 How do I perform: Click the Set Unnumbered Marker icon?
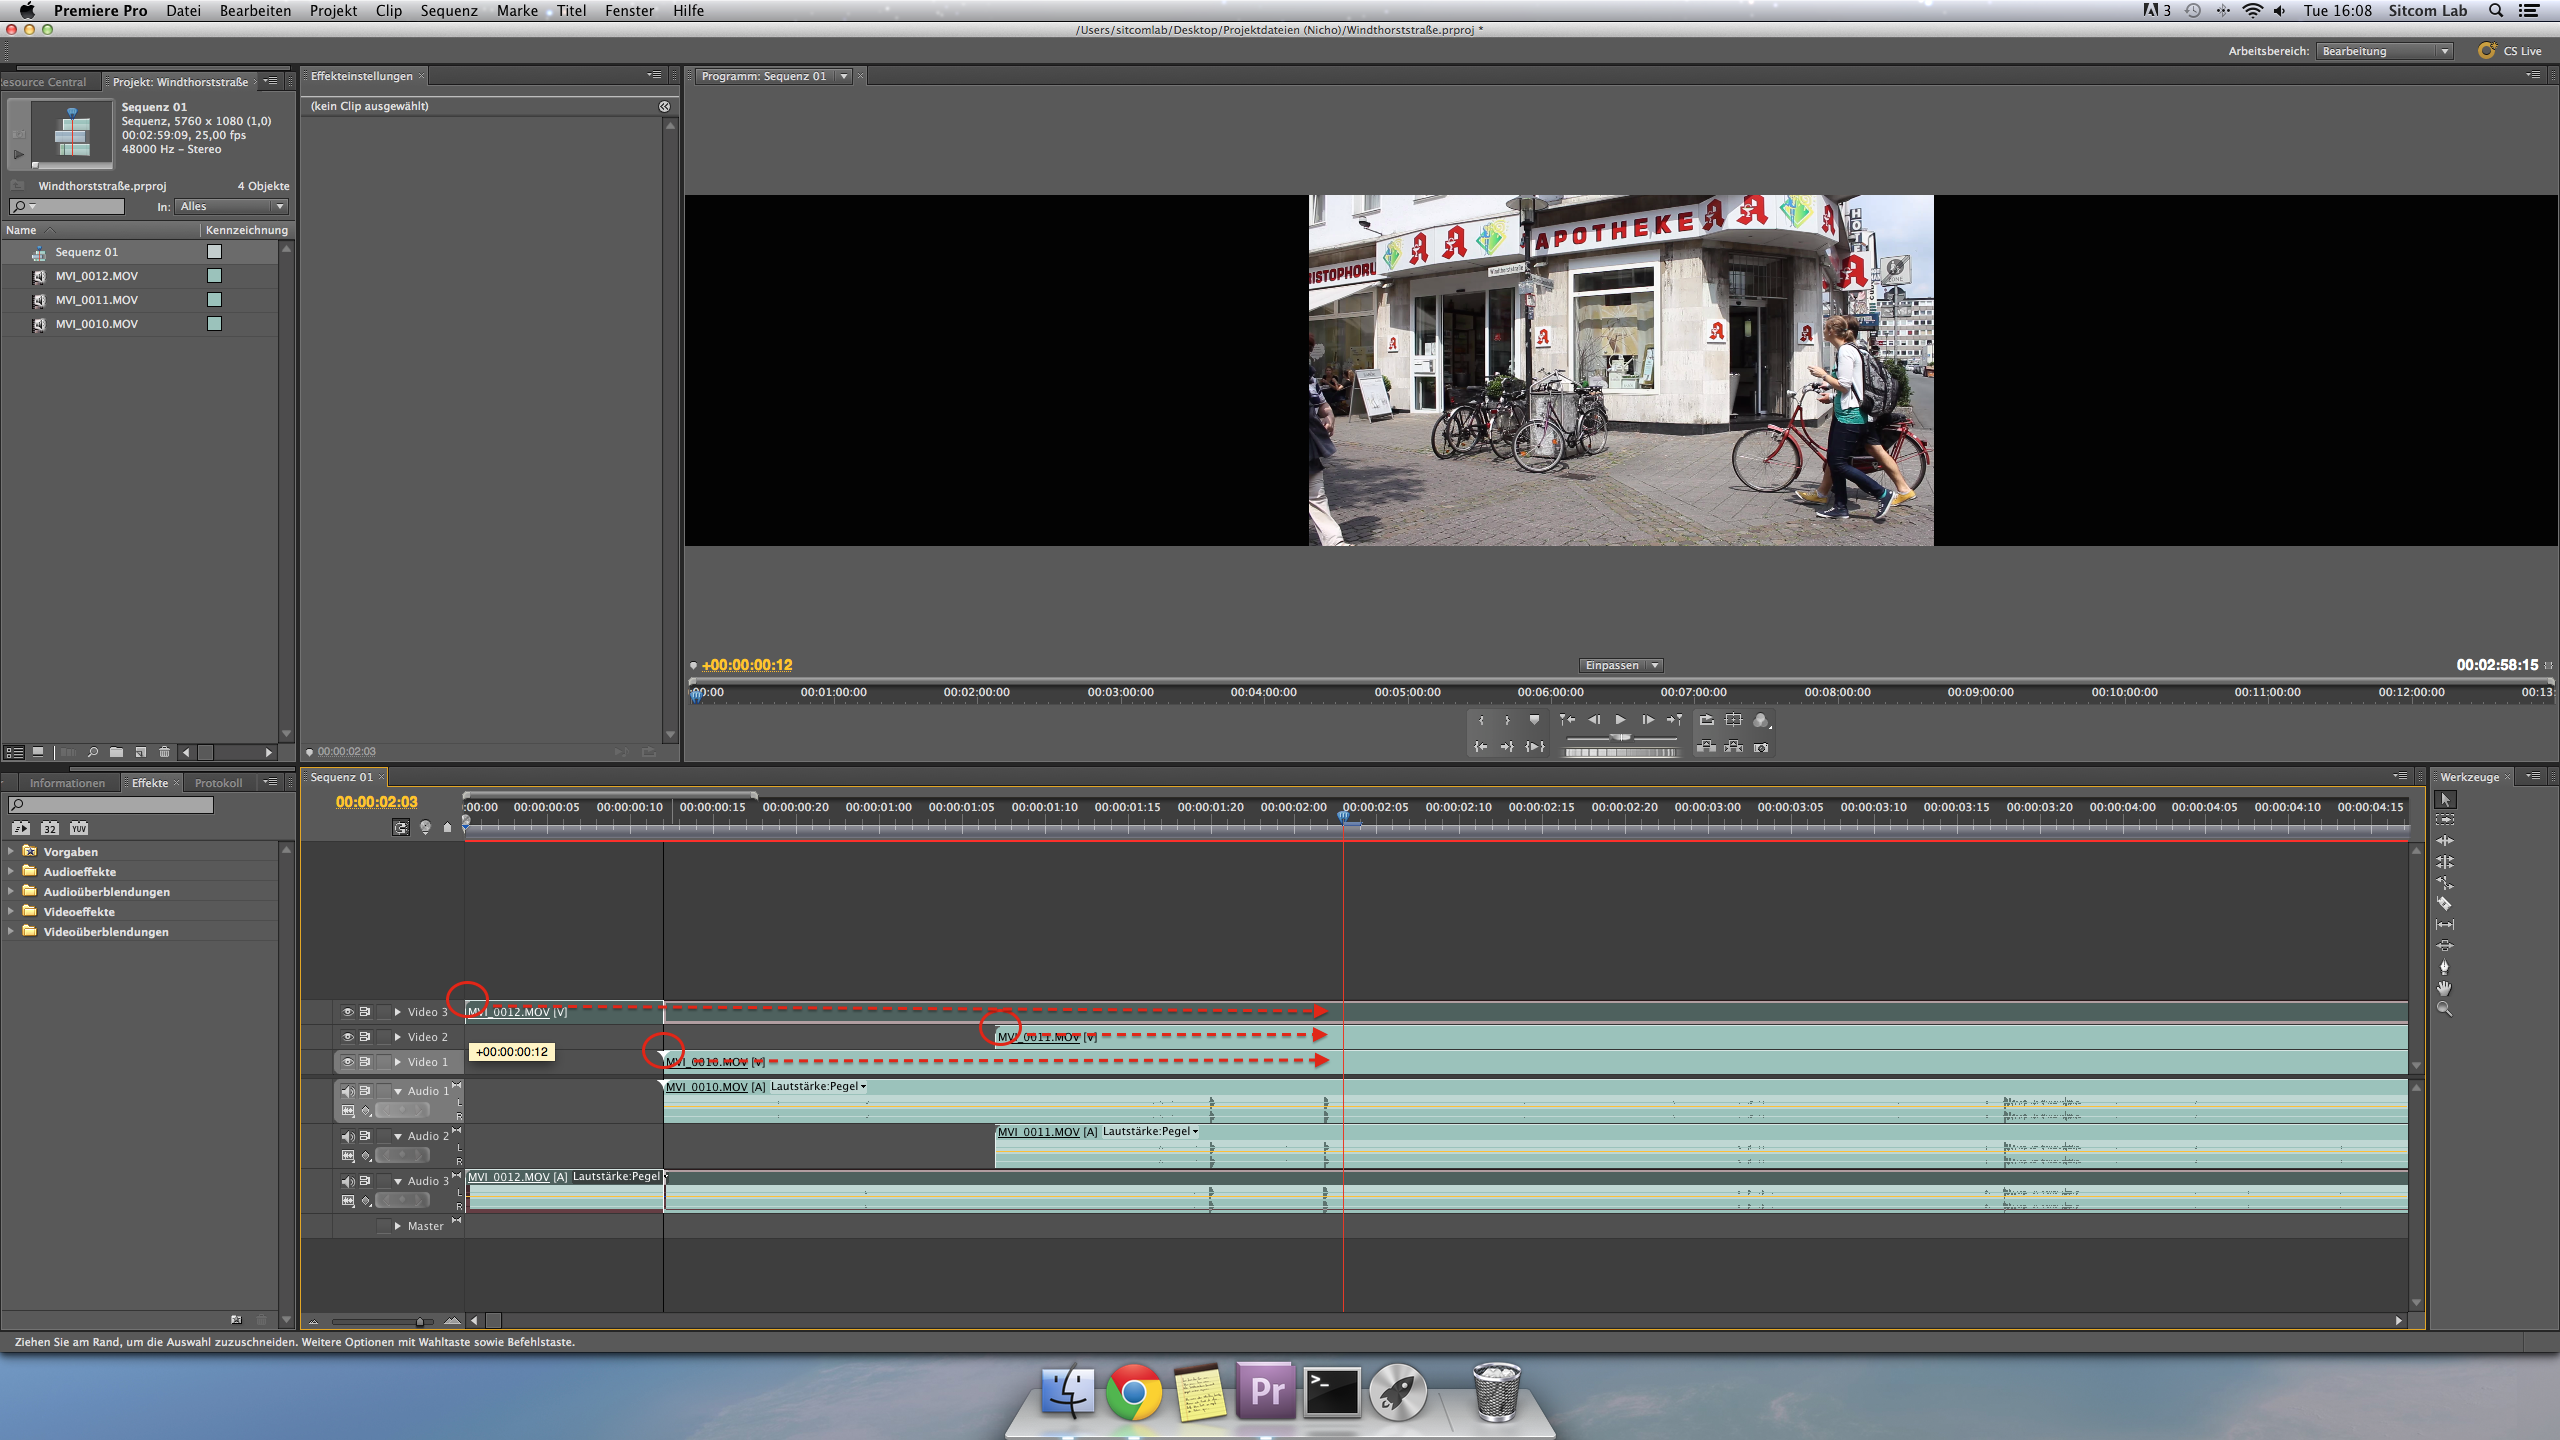[1534, 720]
